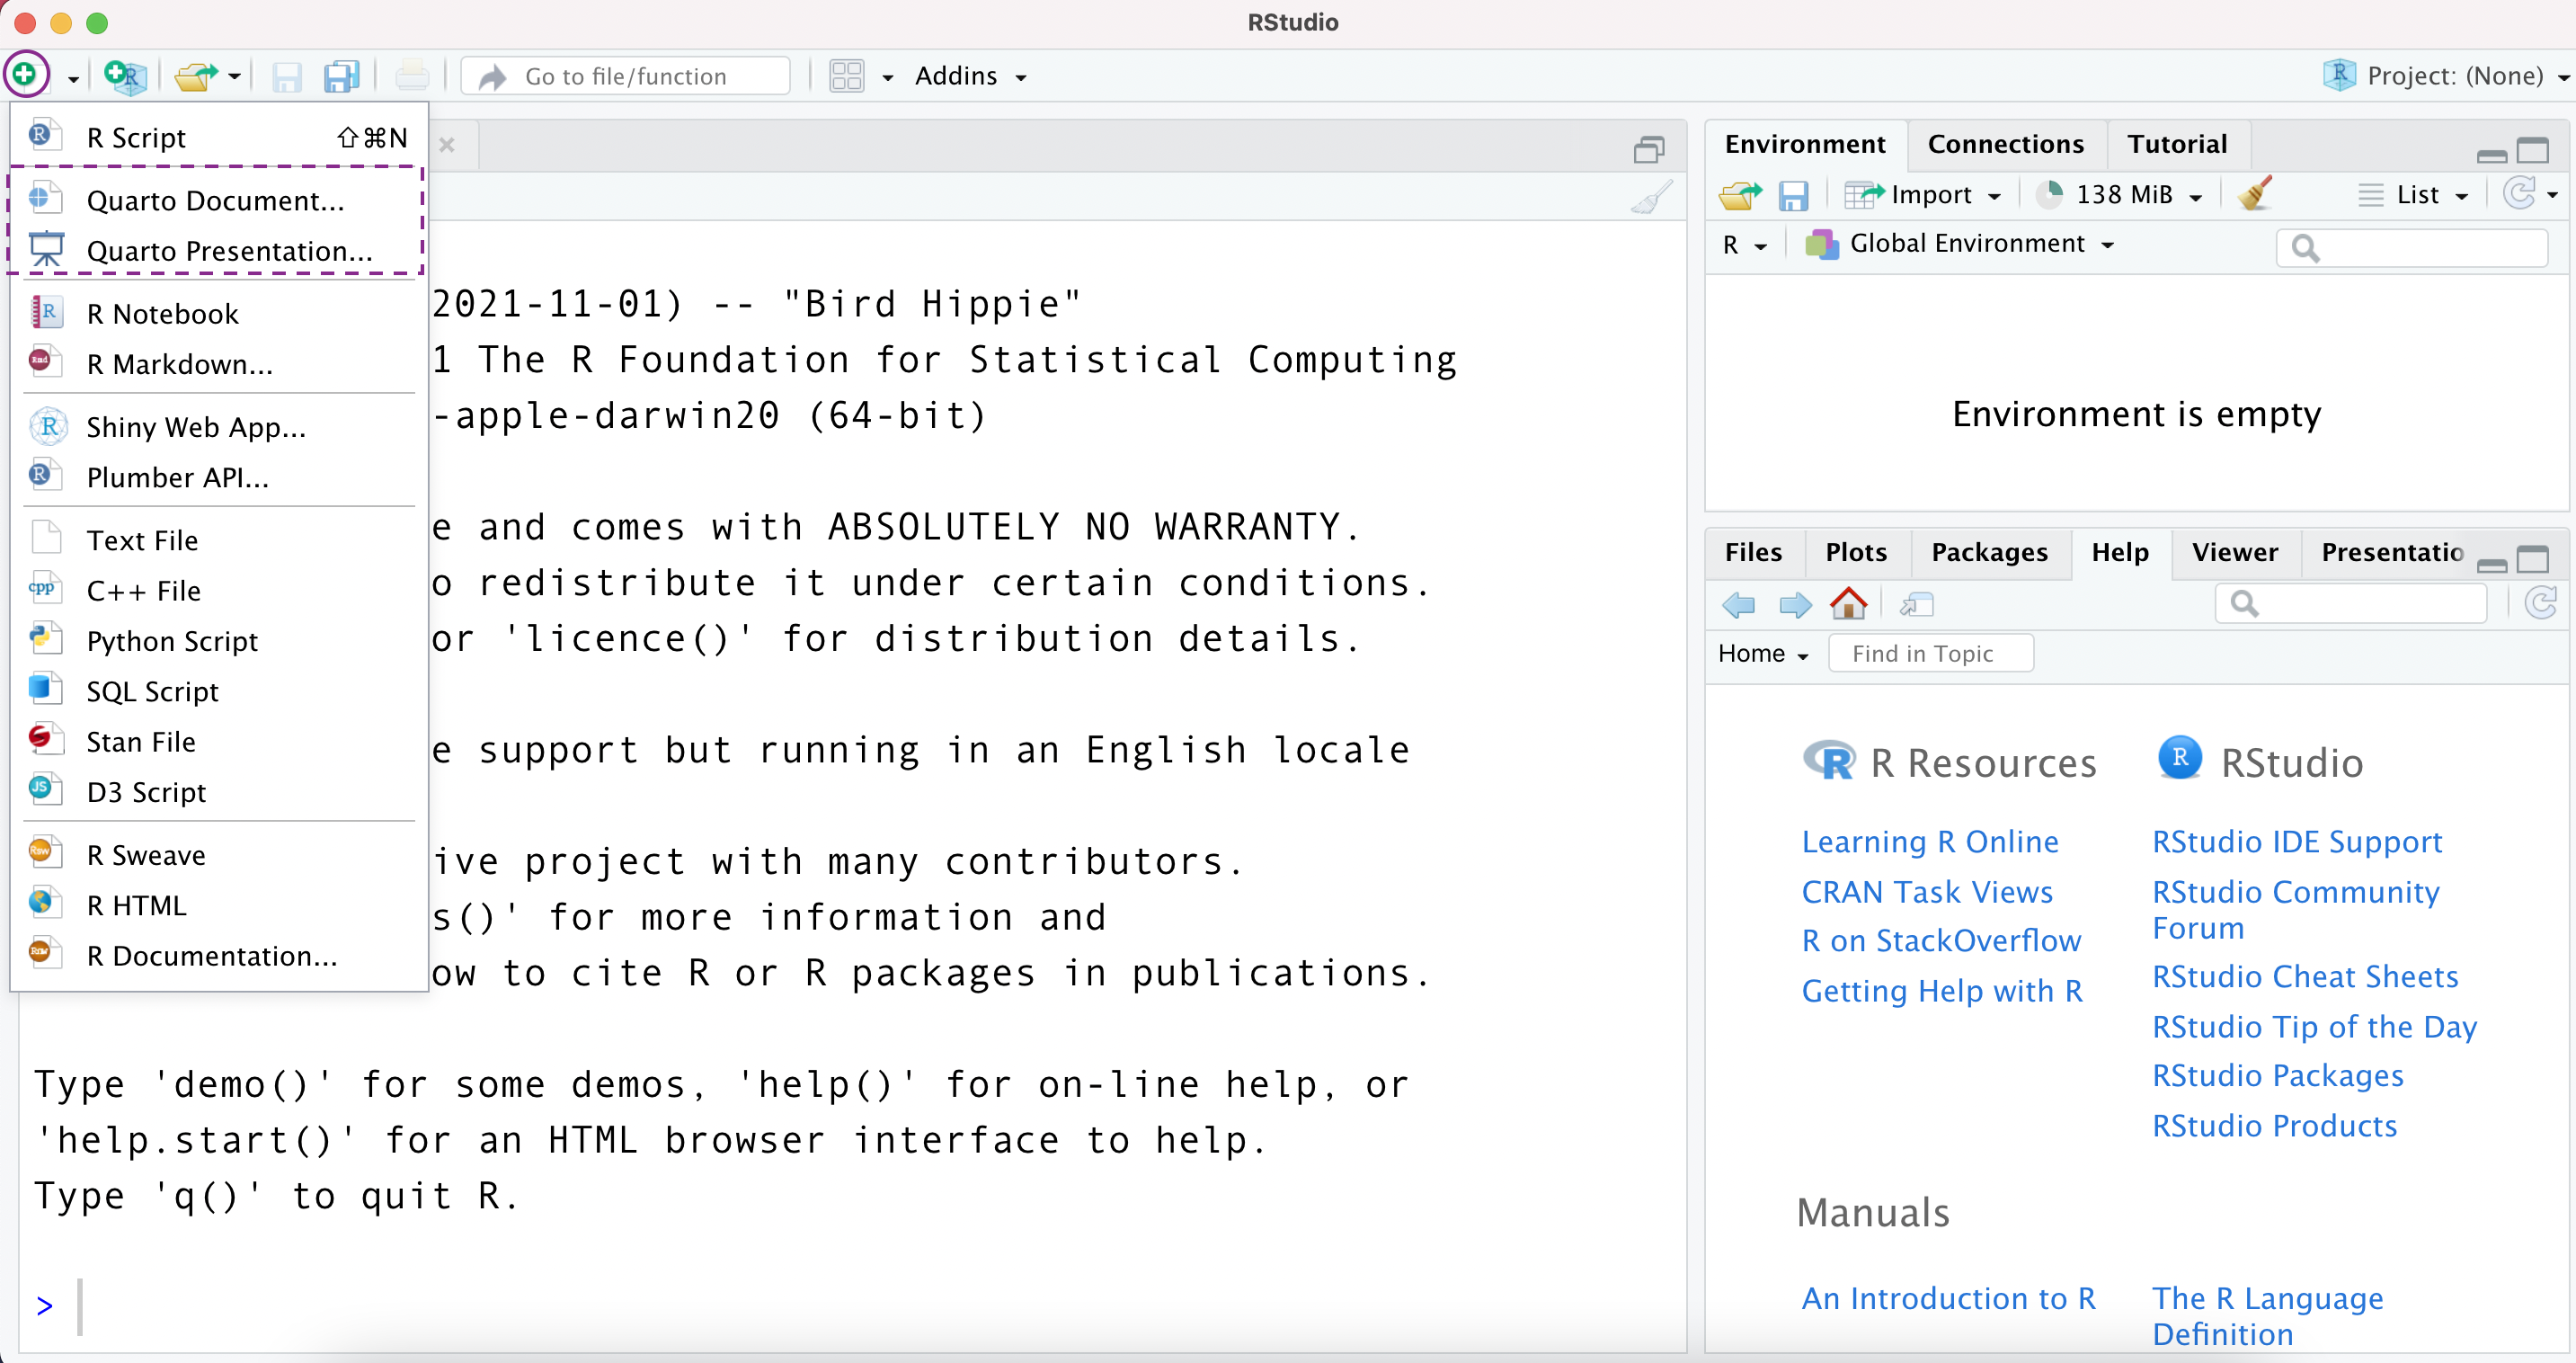Maximize the Help pane
This screenshot has height=1363, width=2576.
coord(2535,561)
